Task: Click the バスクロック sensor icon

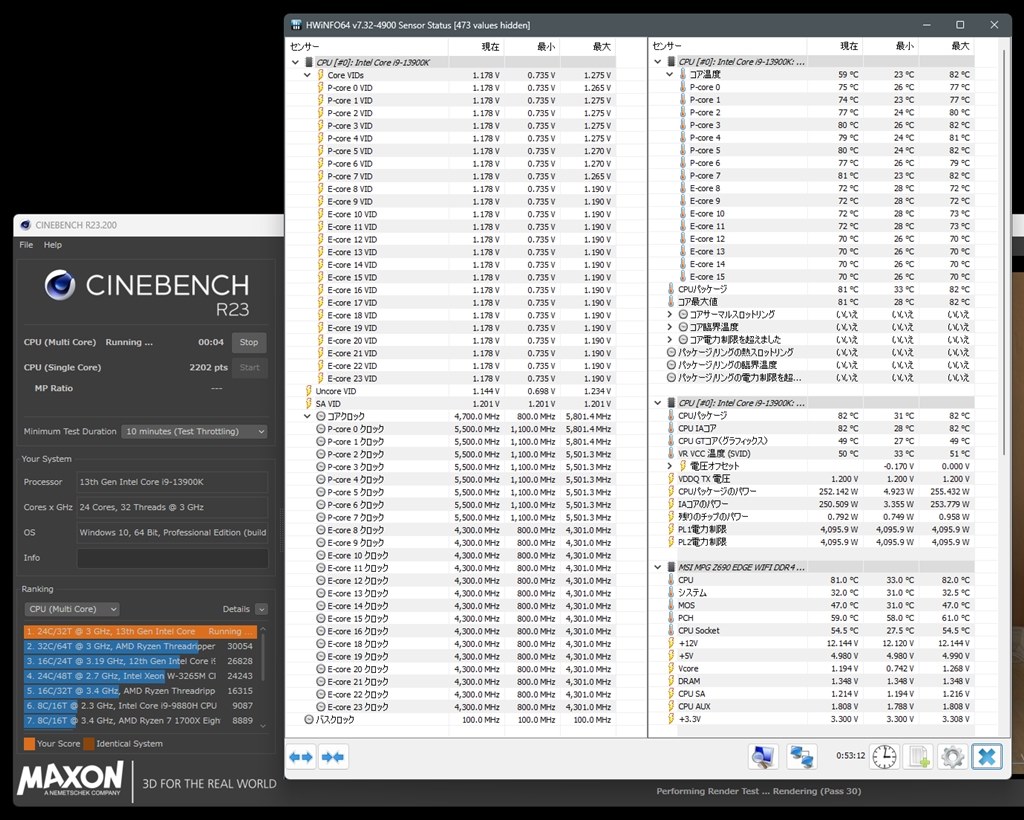Action: coord(308,719)
